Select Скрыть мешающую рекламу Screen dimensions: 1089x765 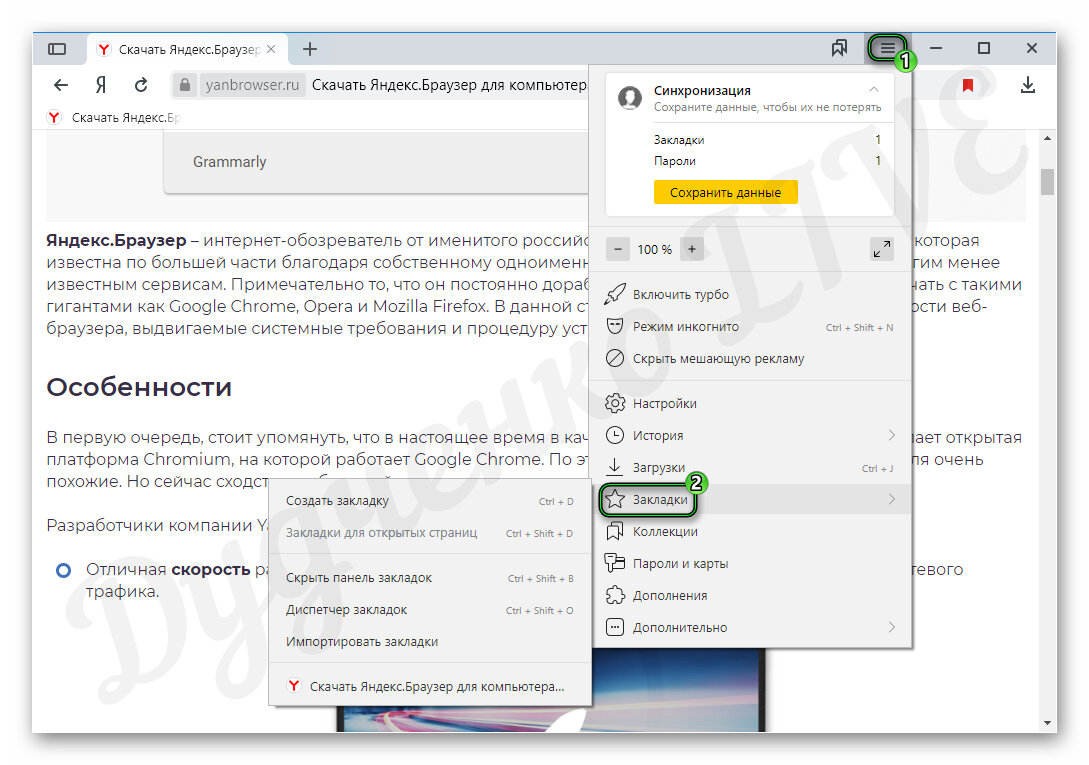[749, 359]
